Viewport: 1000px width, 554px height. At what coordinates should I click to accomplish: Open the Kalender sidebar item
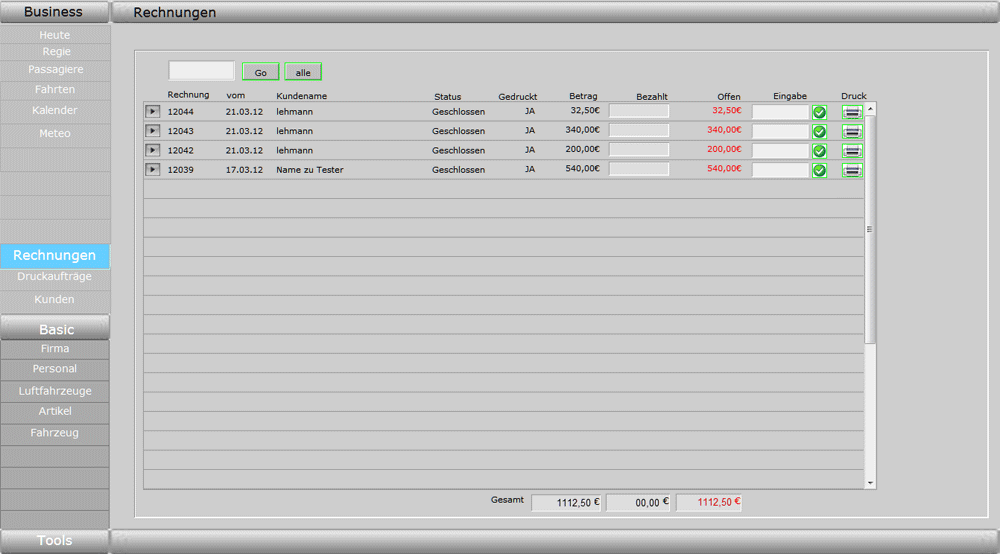tap(54, 111)
